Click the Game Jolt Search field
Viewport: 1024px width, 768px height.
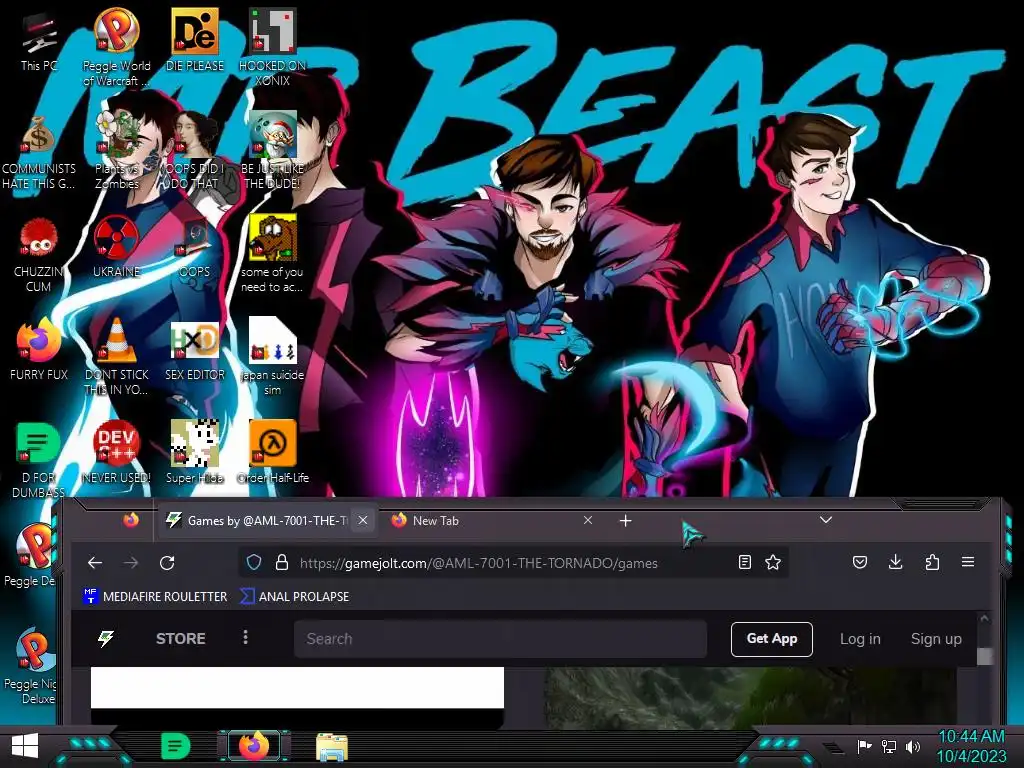tap(500, 639)
